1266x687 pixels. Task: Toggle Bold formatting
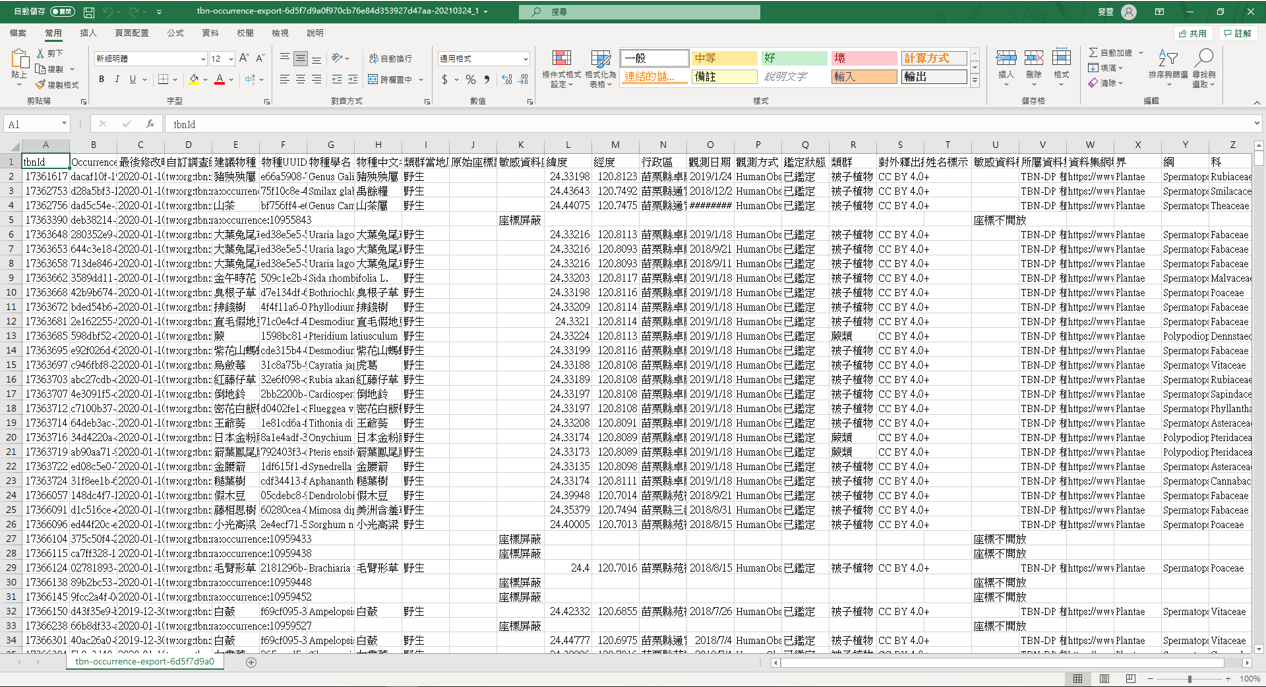(102, 79)
